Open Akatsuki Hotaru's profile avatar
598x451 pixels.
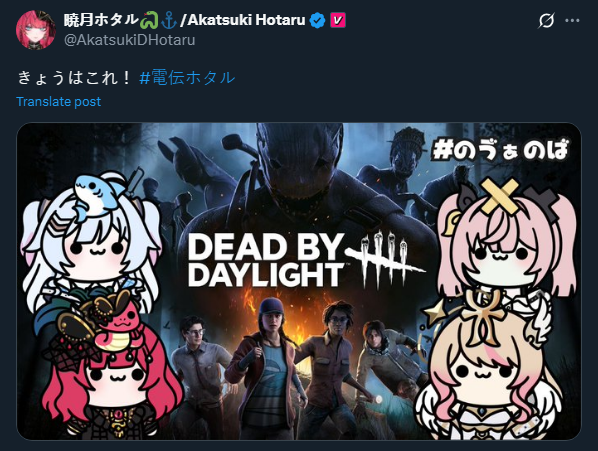[36, 30]
